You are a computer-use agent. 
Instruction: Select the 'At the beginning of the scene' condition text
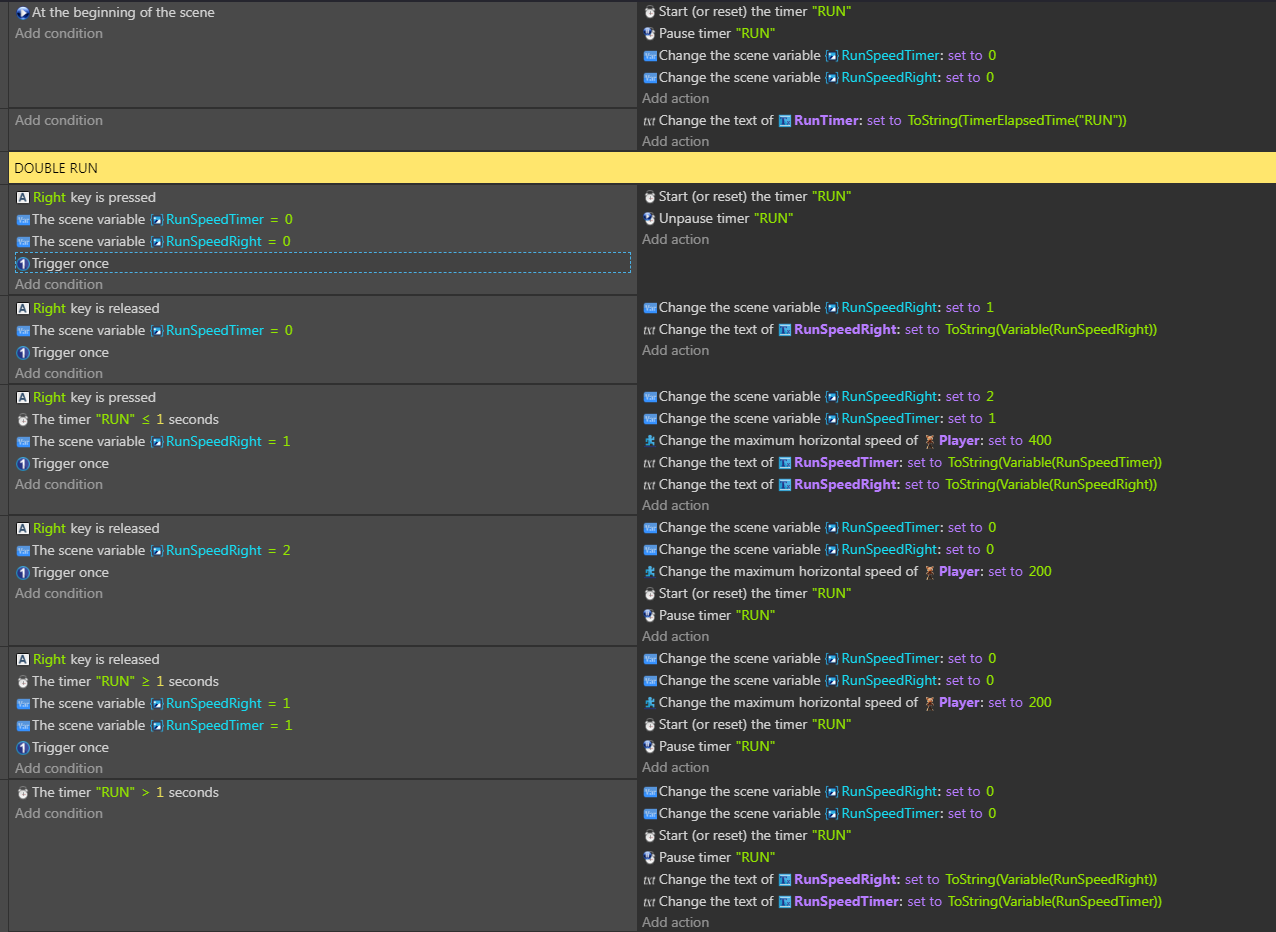point(123,12)
